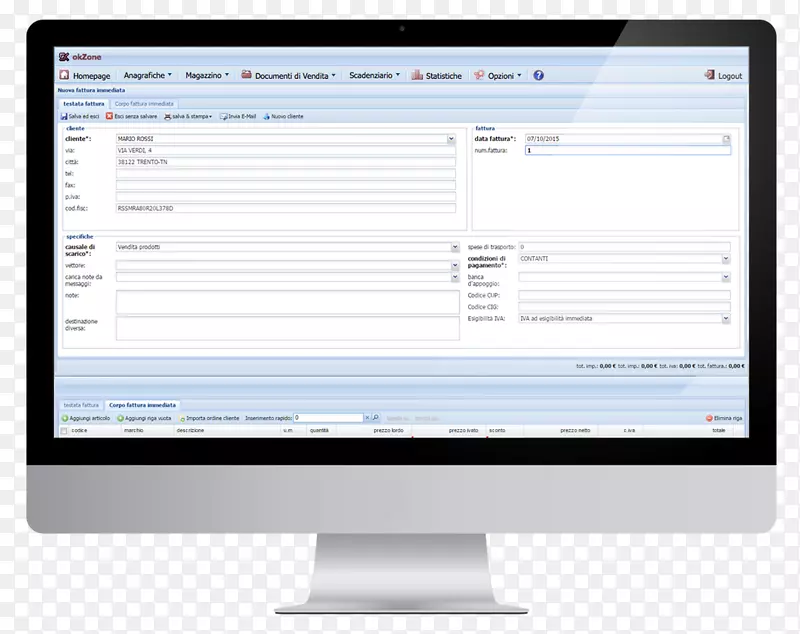The width and height of the screenshot is (800, 634).
Task: Click the spese di trasporto field
Action: (x=624, y=247)
